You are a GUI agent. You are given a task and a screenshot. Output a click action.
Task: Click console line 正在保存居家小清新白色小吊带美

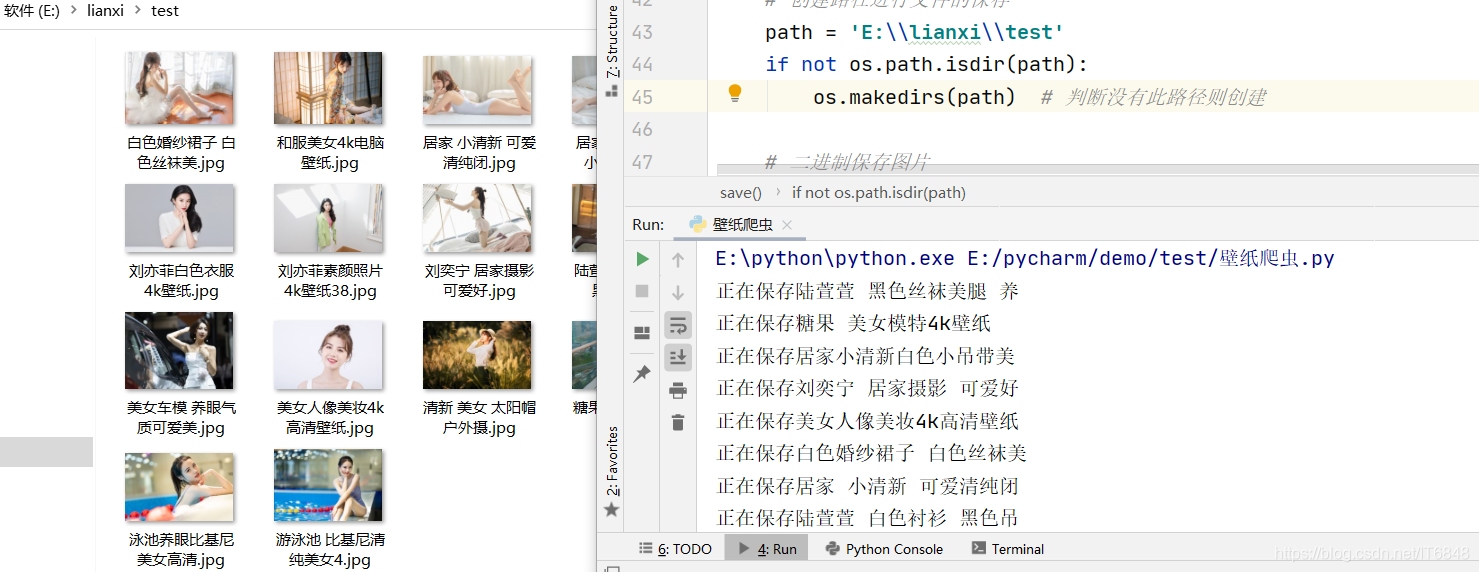point(866,356)
